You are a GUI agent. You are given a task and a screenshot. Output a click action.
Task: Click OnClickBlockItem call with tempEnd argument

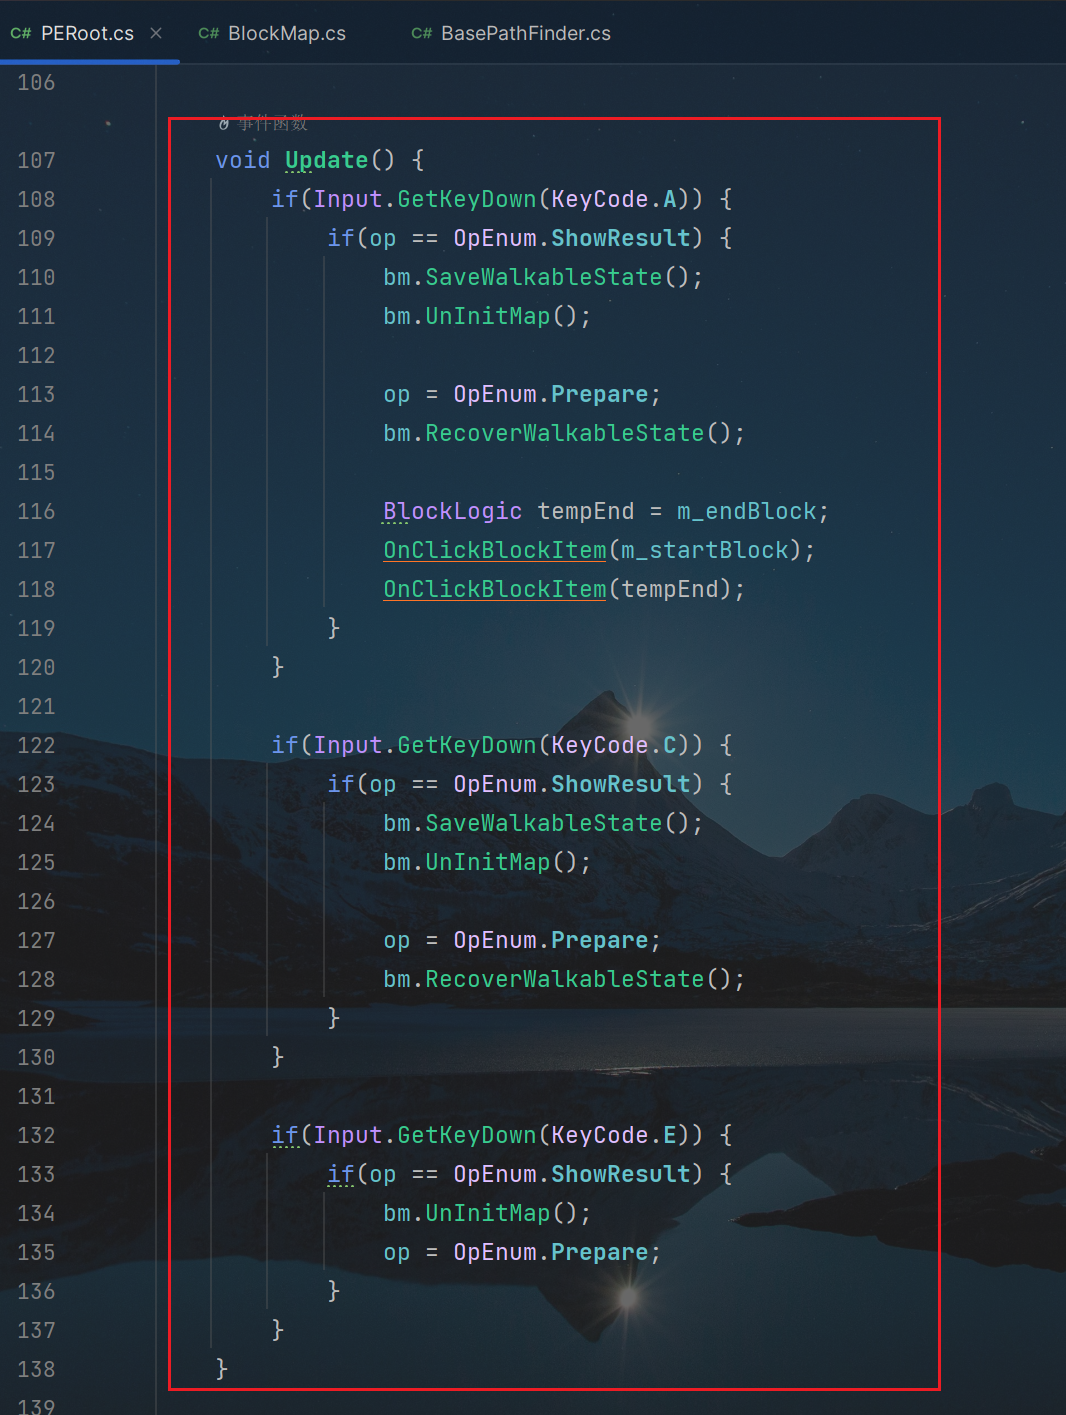494,589
